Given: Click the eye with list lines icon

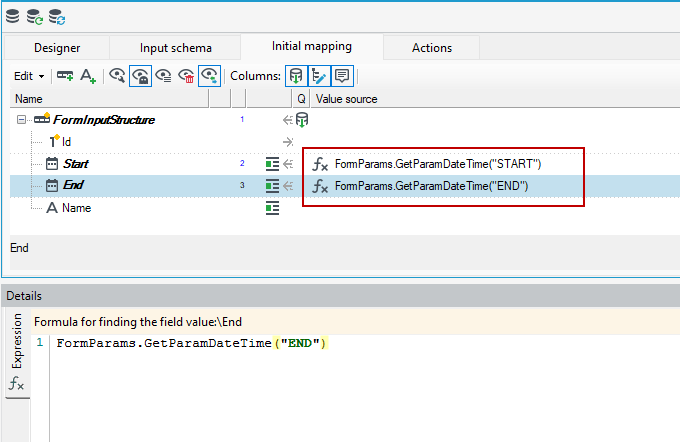Looking at the screenshot, I should tap(163, 76).
